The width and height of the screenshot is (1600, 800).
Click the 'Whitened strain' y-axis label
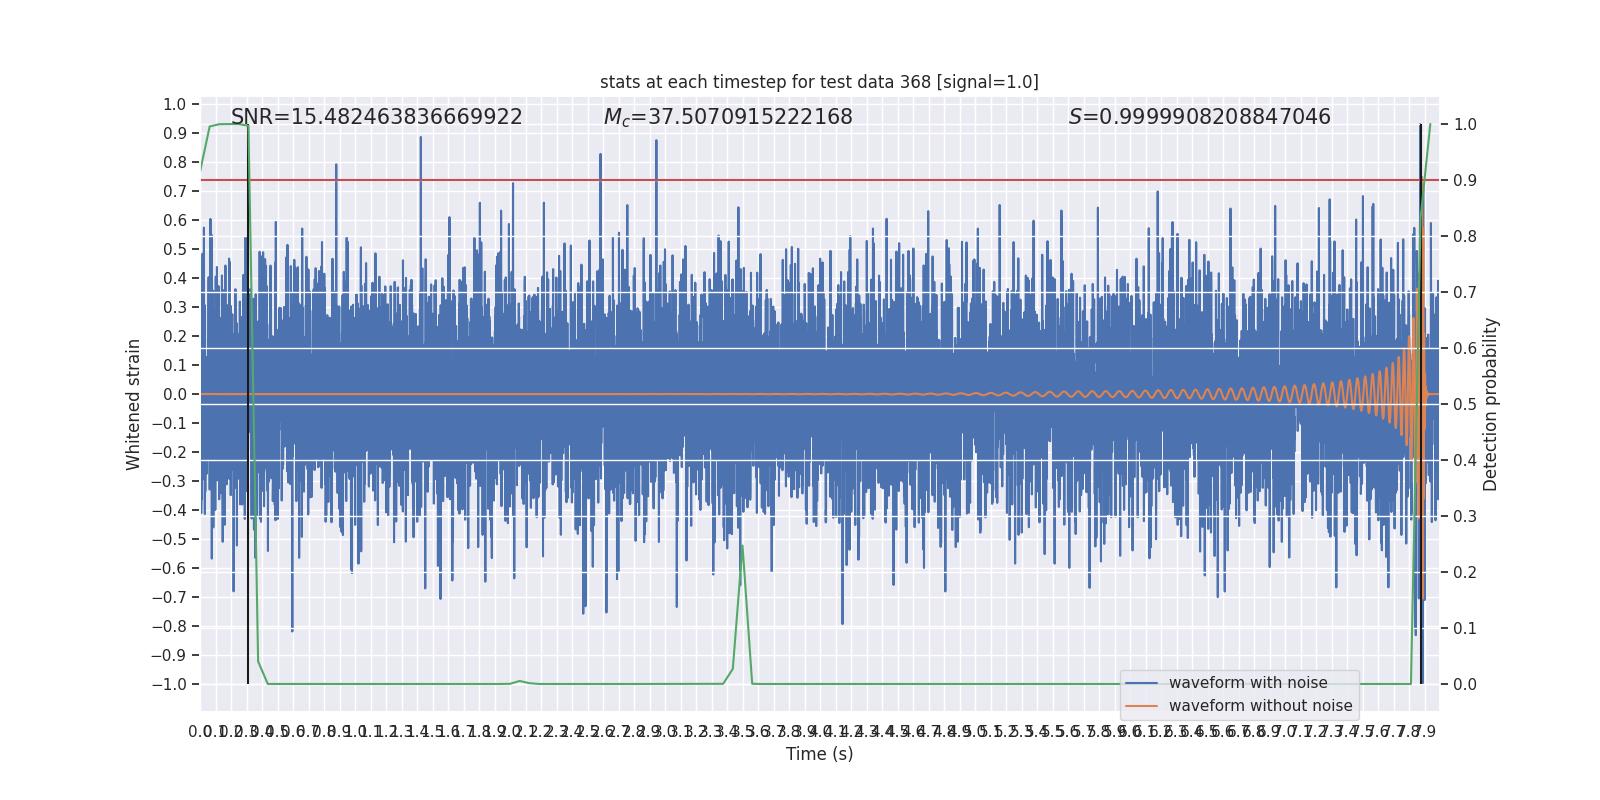click(133, 404)
